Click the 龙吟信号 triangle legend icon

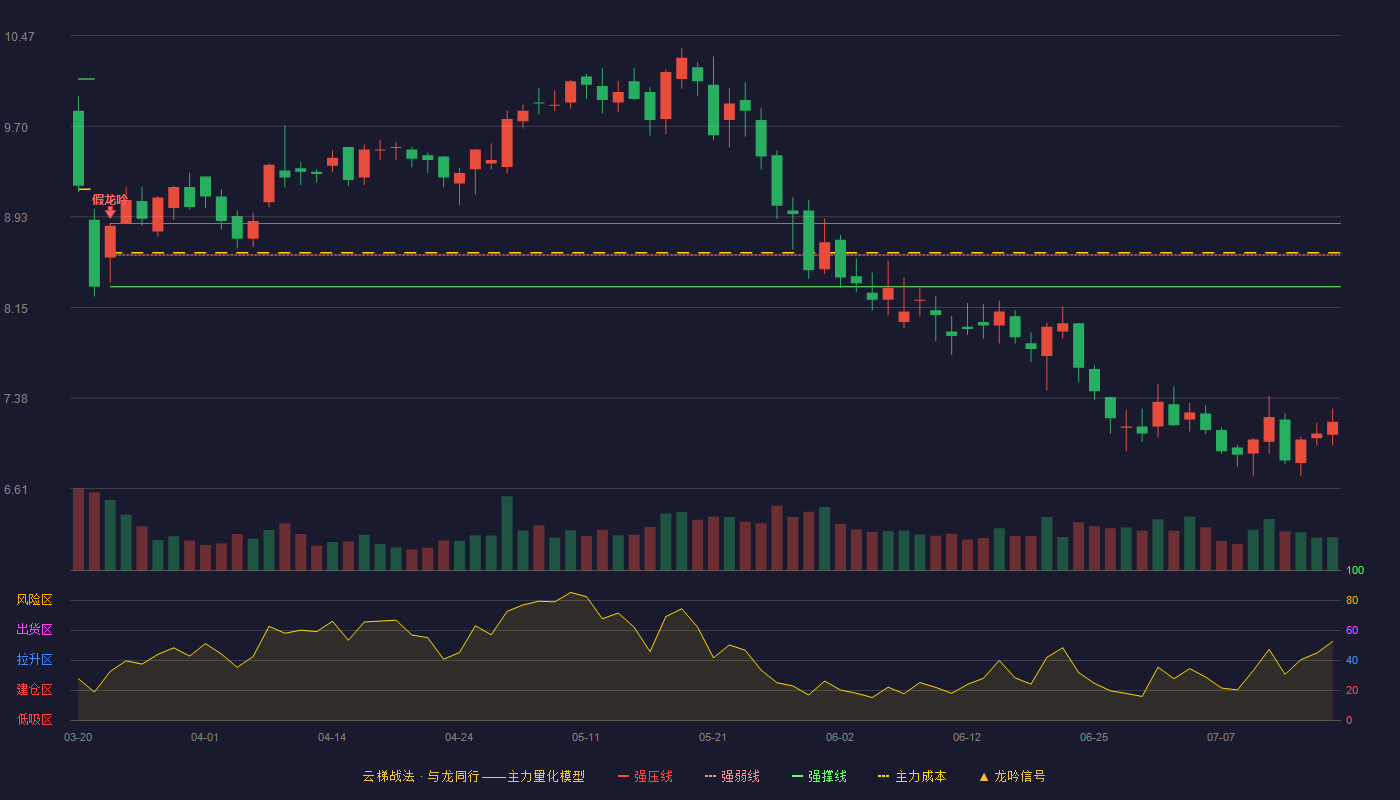(984, 776)
